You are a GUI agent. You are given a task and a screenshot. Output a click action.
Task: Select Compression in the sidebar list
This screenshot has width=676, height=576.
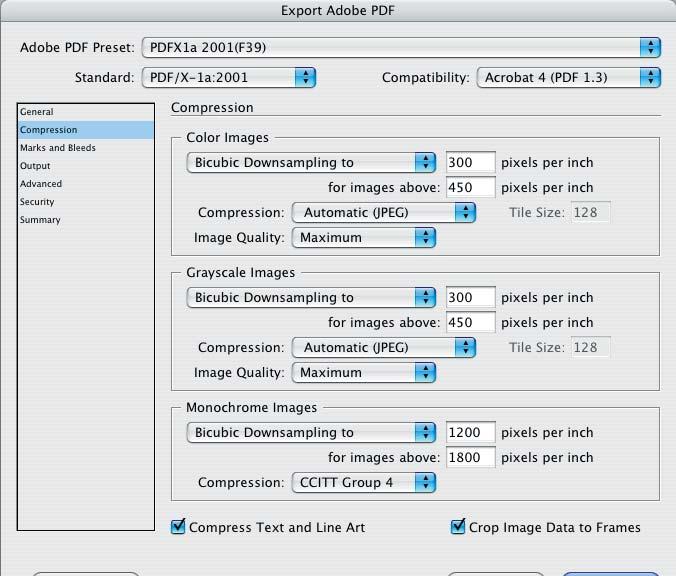pyautogui.click(x=86, y=130)
